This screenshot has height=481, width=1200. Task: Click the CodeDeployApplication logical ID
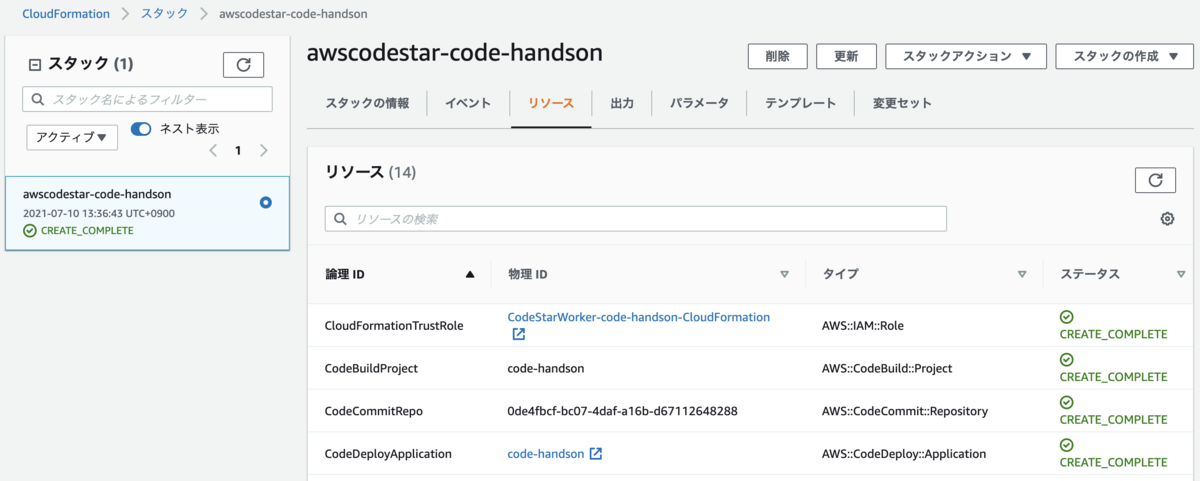pyautogui.click(x=388, y=454)
